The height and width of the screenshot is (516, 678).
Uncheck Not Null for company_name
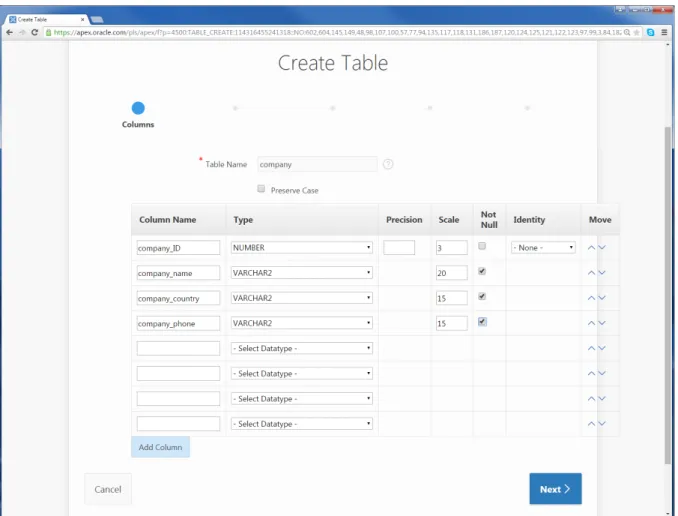coord(482,271)
